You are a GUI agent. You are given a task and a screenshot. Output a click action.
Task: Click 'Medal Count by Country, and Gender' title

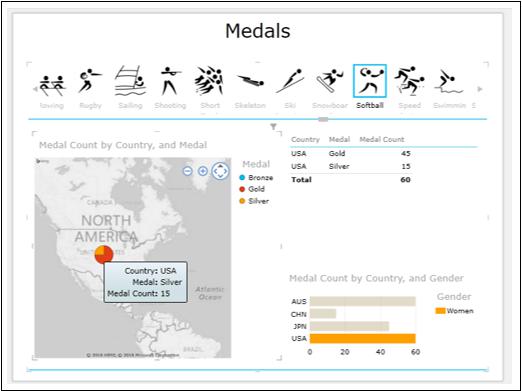[376, 278]
